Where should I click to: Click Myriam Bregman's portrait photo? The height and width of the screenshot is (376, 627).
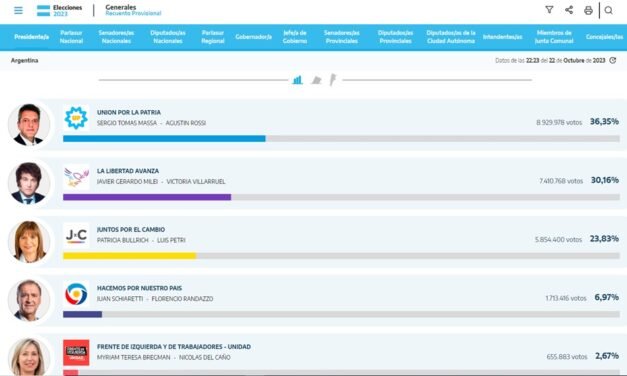[29, 357]
